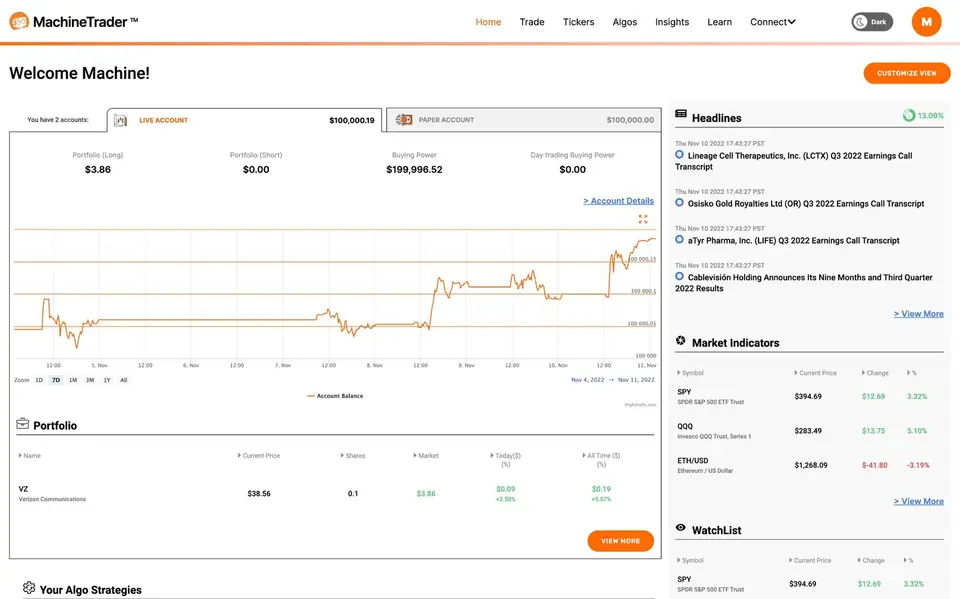960x599 pixels.
Task: Open the Cablevisión Holding results headline
Action: pyautogui.click(x=804, y=282)
